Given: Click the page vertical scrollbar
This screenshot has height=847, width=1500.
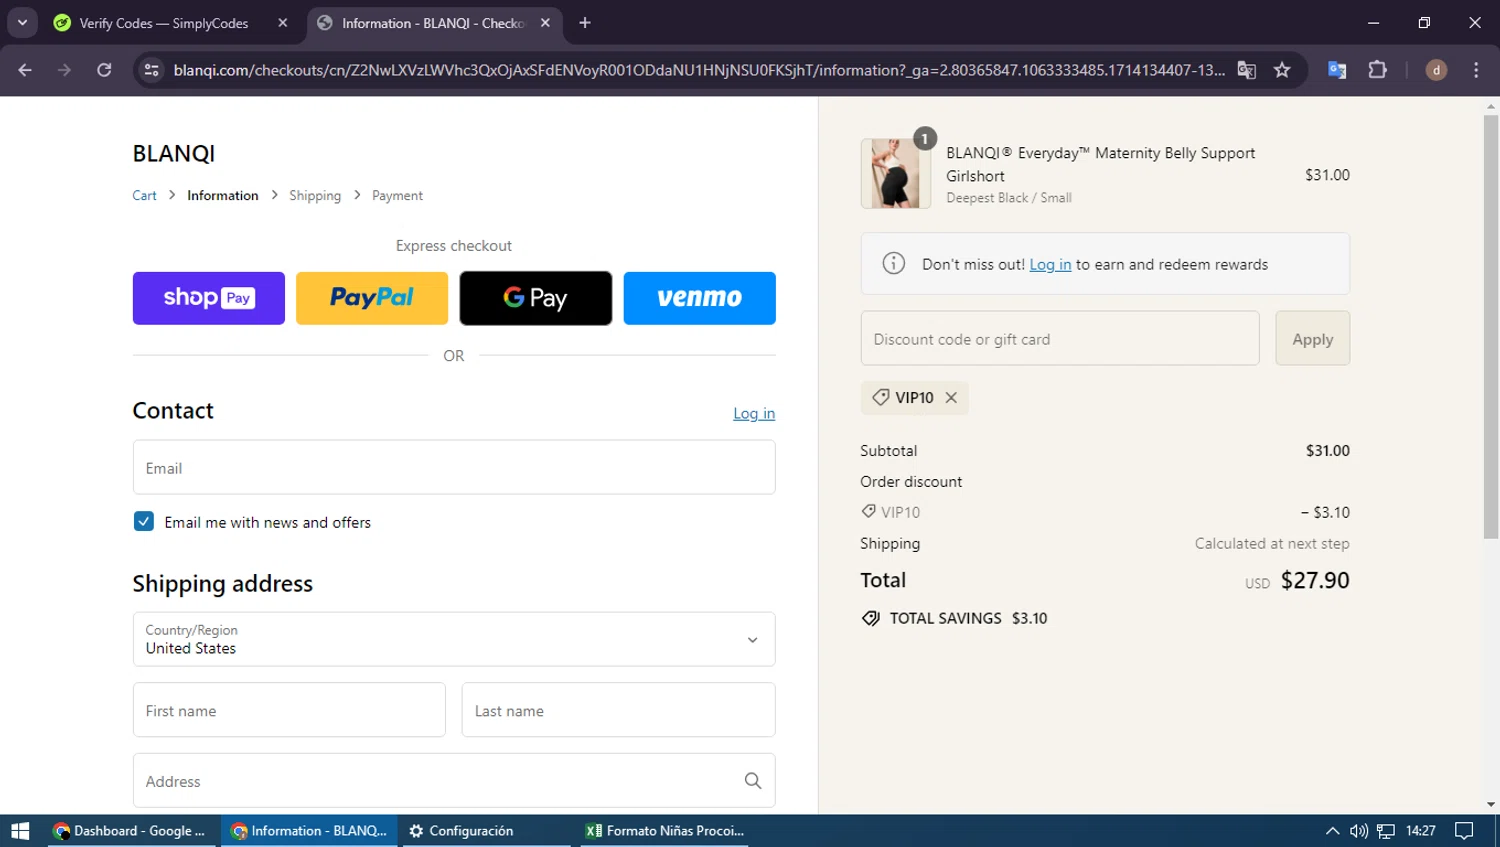Looking at the screenshot, I should point(1491,327).
